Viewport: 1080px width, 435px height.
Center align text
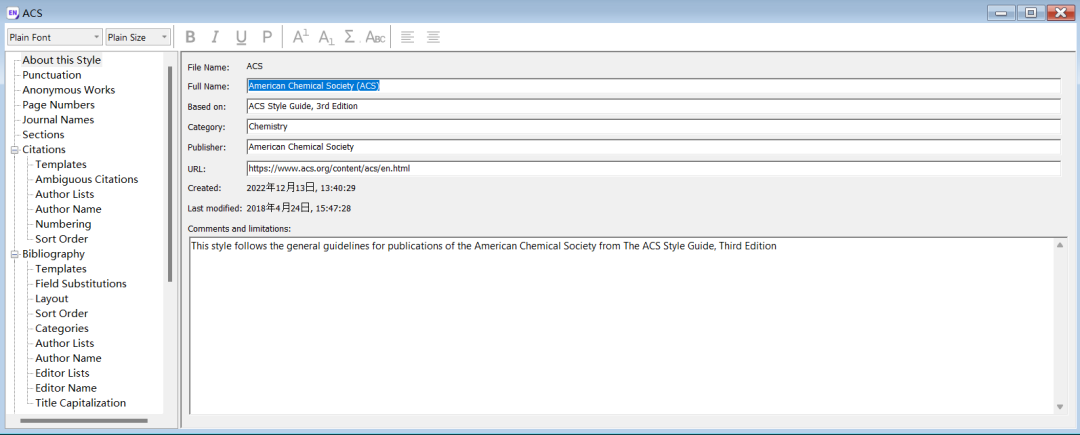(x=433, y=37)
